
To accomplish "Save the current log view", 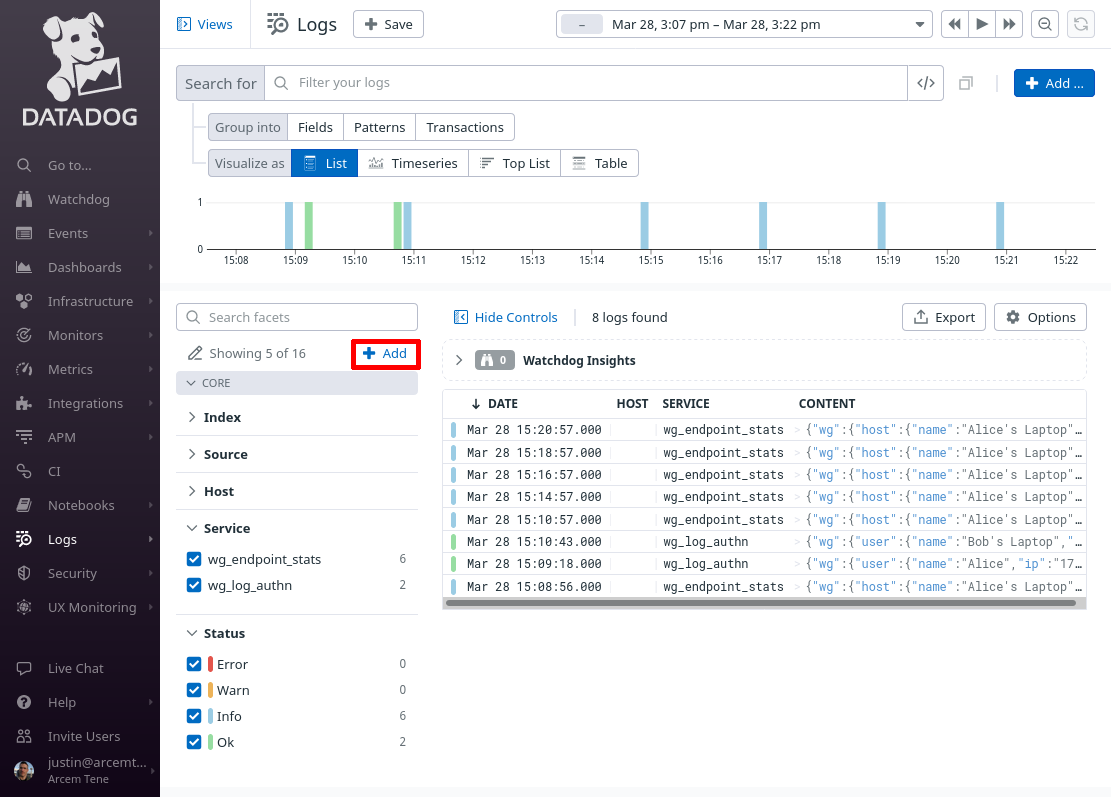I will coord(388,24).
